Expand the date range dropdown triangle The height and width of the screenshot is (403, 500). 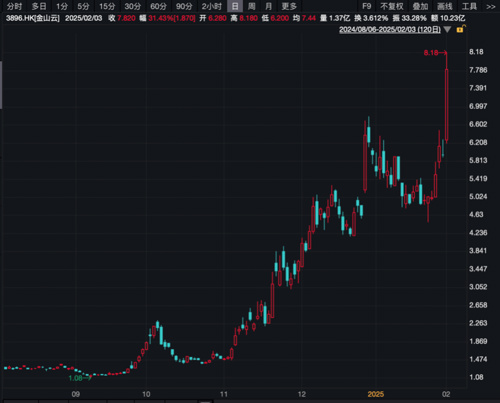click(x=447, y=30)
